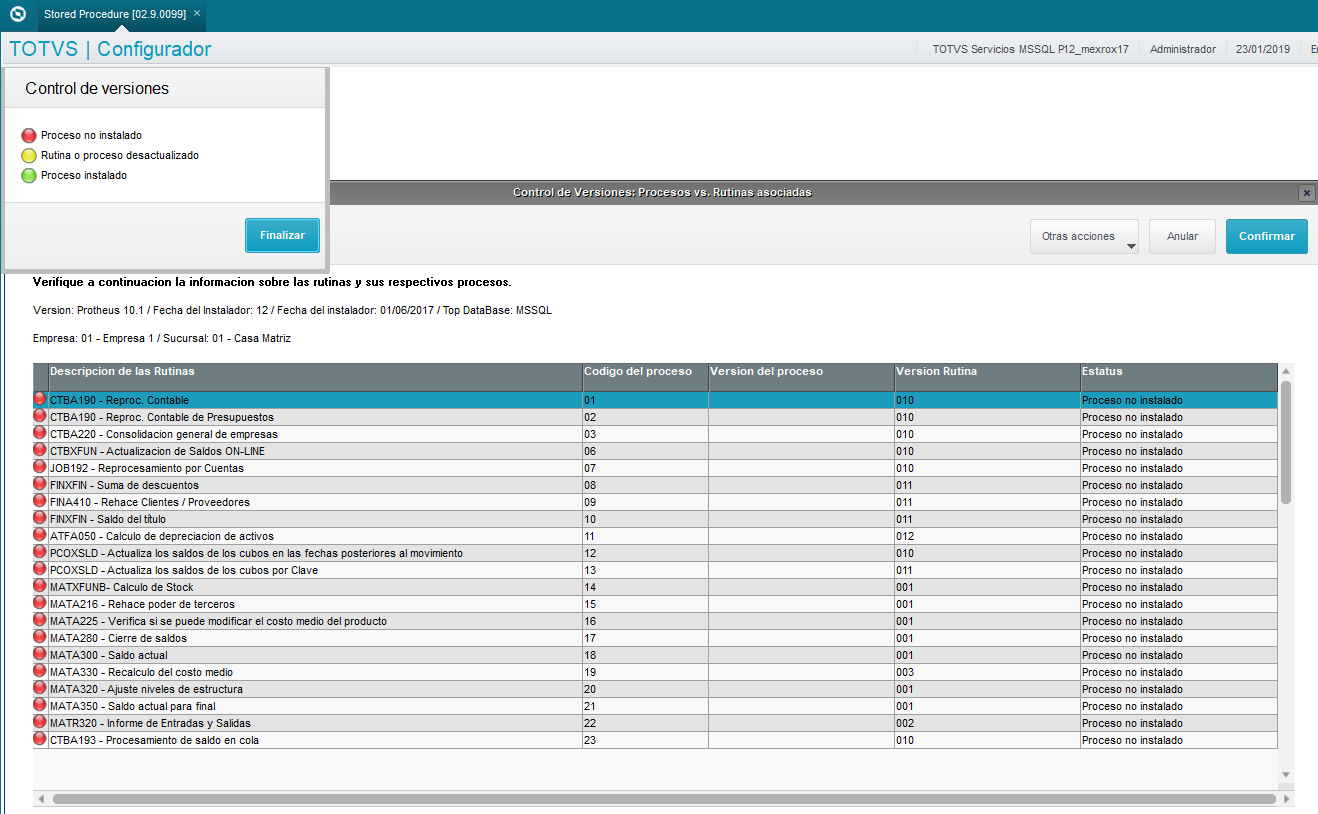The height and width of the screenshot is (814, 1318).
Task: Click process code cell '14'
Action: pos(645,587)
